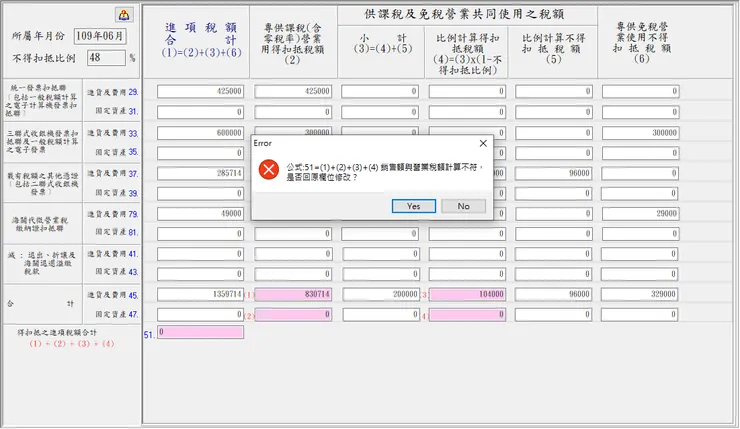This screenshot has height=429, width=740.
Task: Click row 35 column (6) input field
Action: [640, 153]
